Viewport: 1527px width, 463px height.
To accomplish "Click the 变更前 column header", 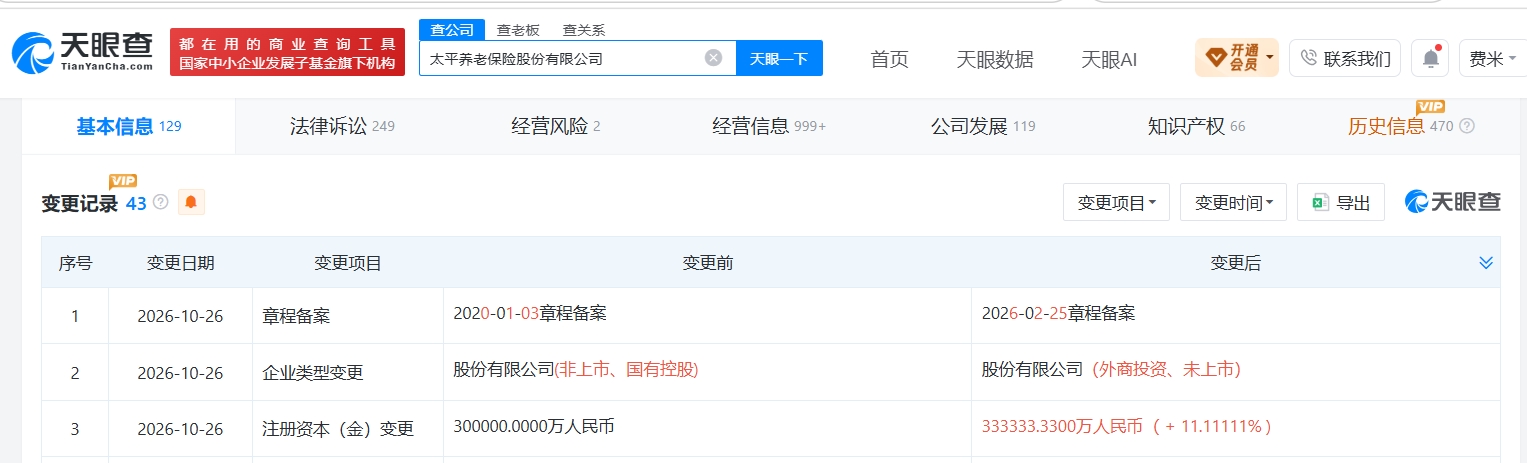I will pos(707,263).
